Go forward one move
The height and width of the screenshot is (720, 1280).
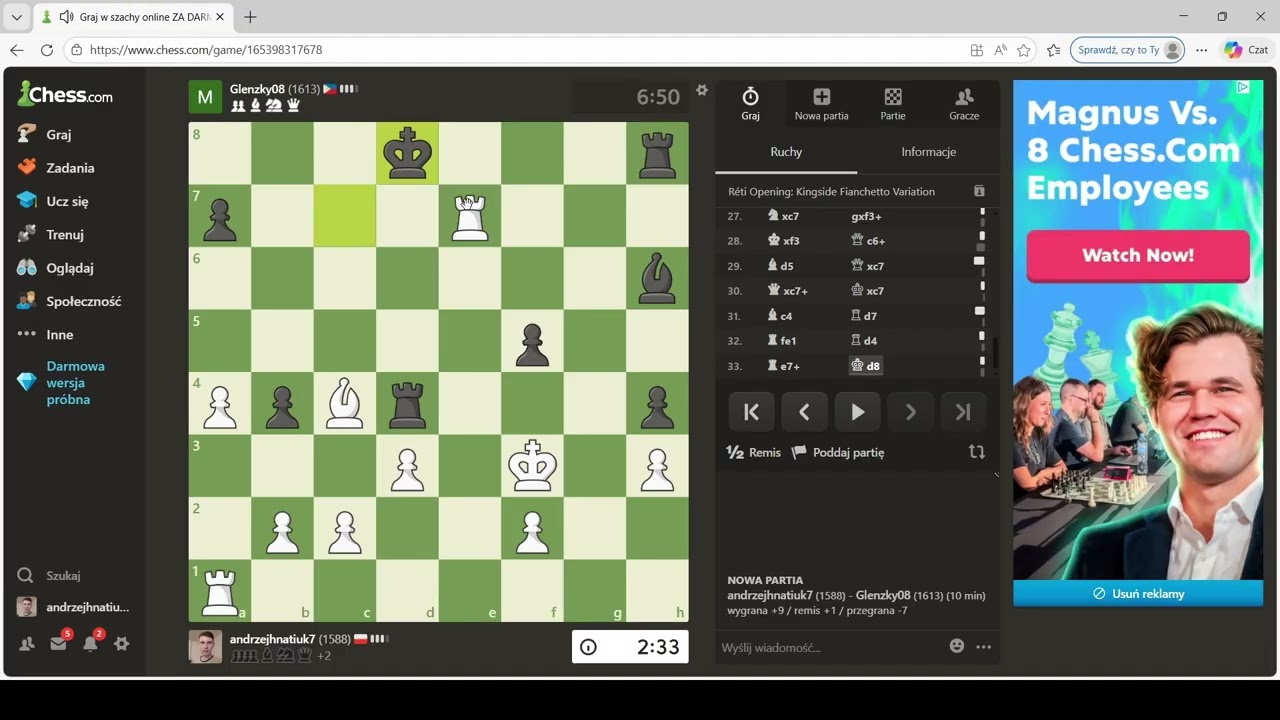pos(910,412)
